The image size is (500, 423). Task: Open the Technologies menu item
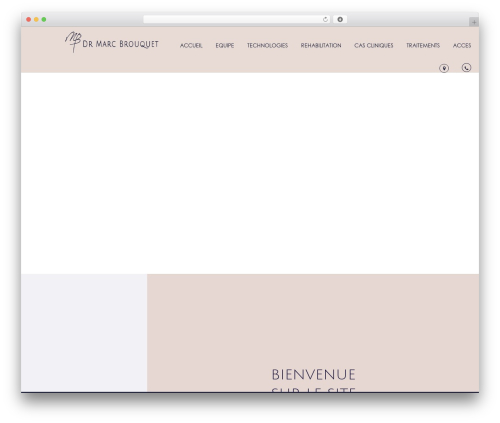(267, 45)
